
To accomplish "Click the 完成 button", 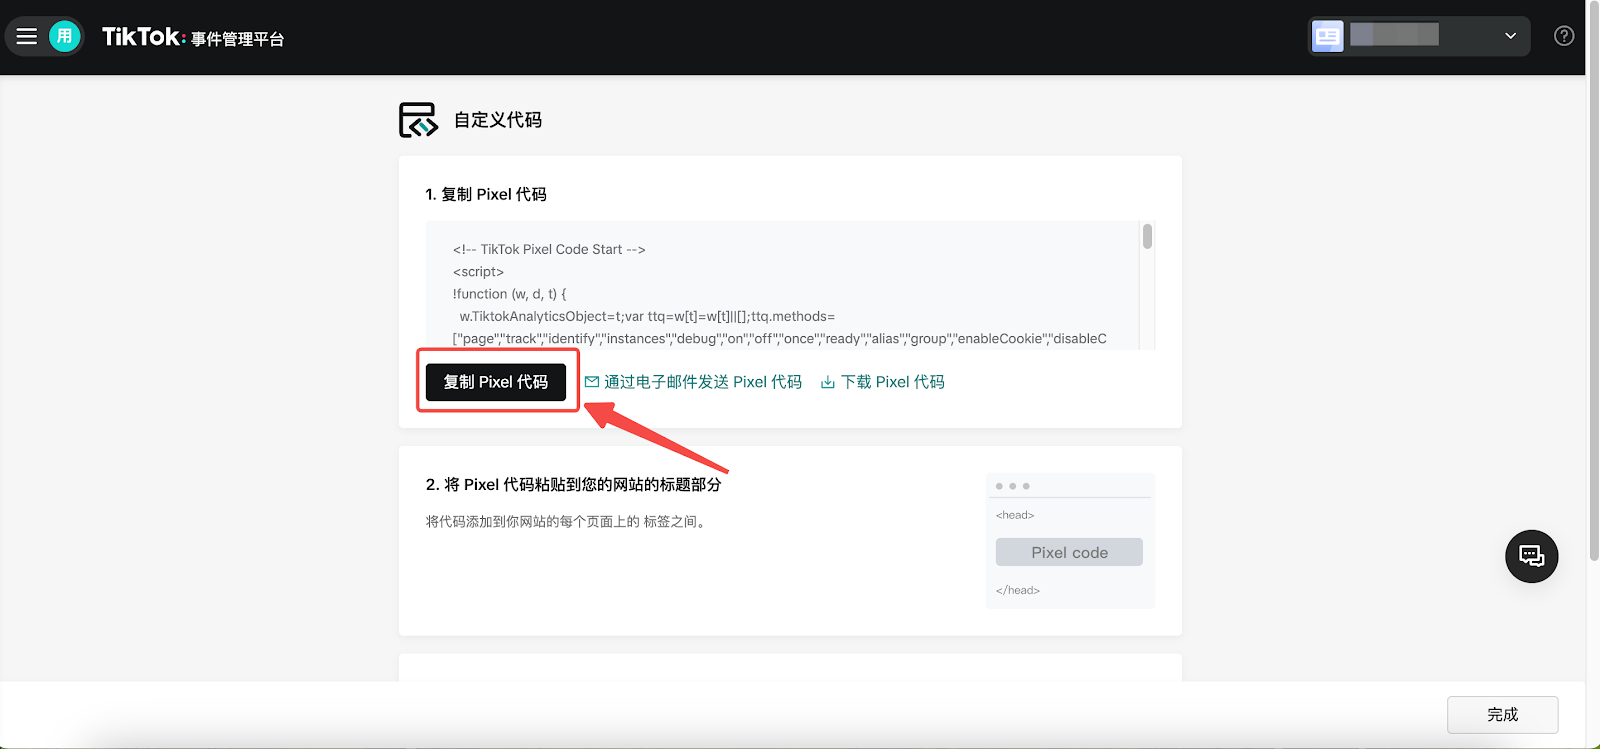I will [x=1502, y=715].
